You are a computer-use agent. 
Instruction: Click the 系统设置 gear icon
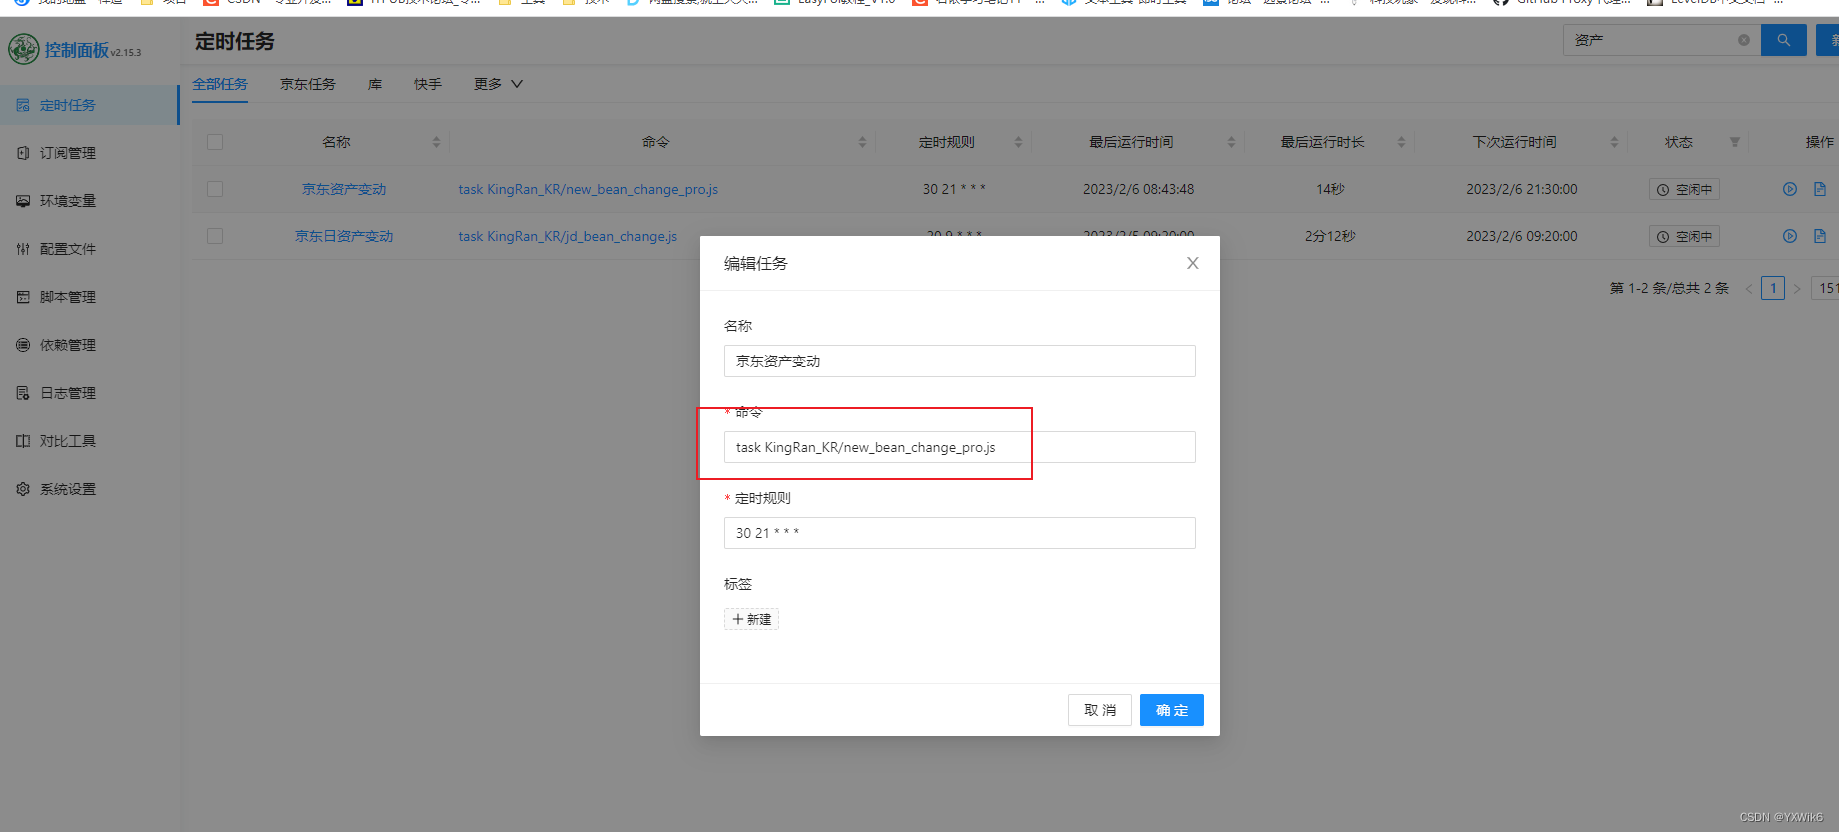(x=23, y=489)
